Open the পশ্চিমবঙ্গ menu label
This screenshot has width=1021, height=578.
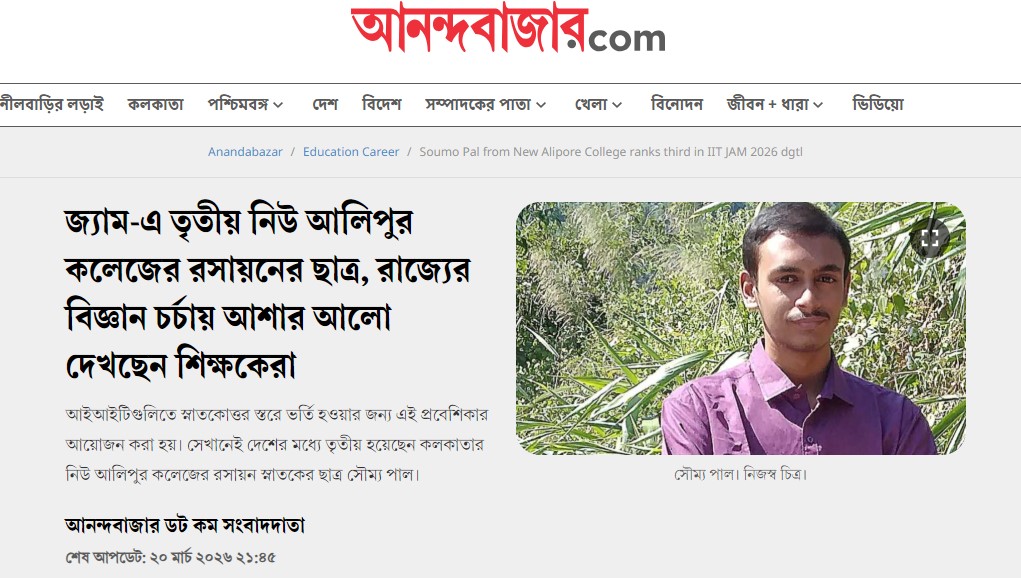click(238, 104)
